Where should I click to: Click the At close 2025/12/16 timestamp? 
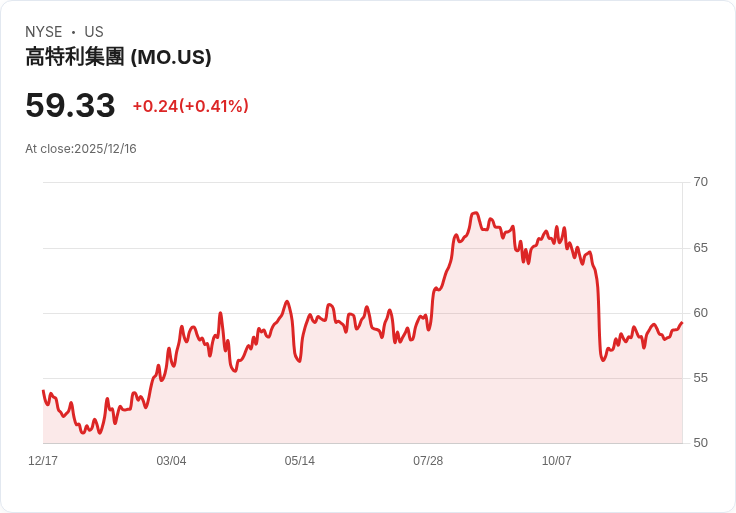pyautogui.click(x=81, y=149)
